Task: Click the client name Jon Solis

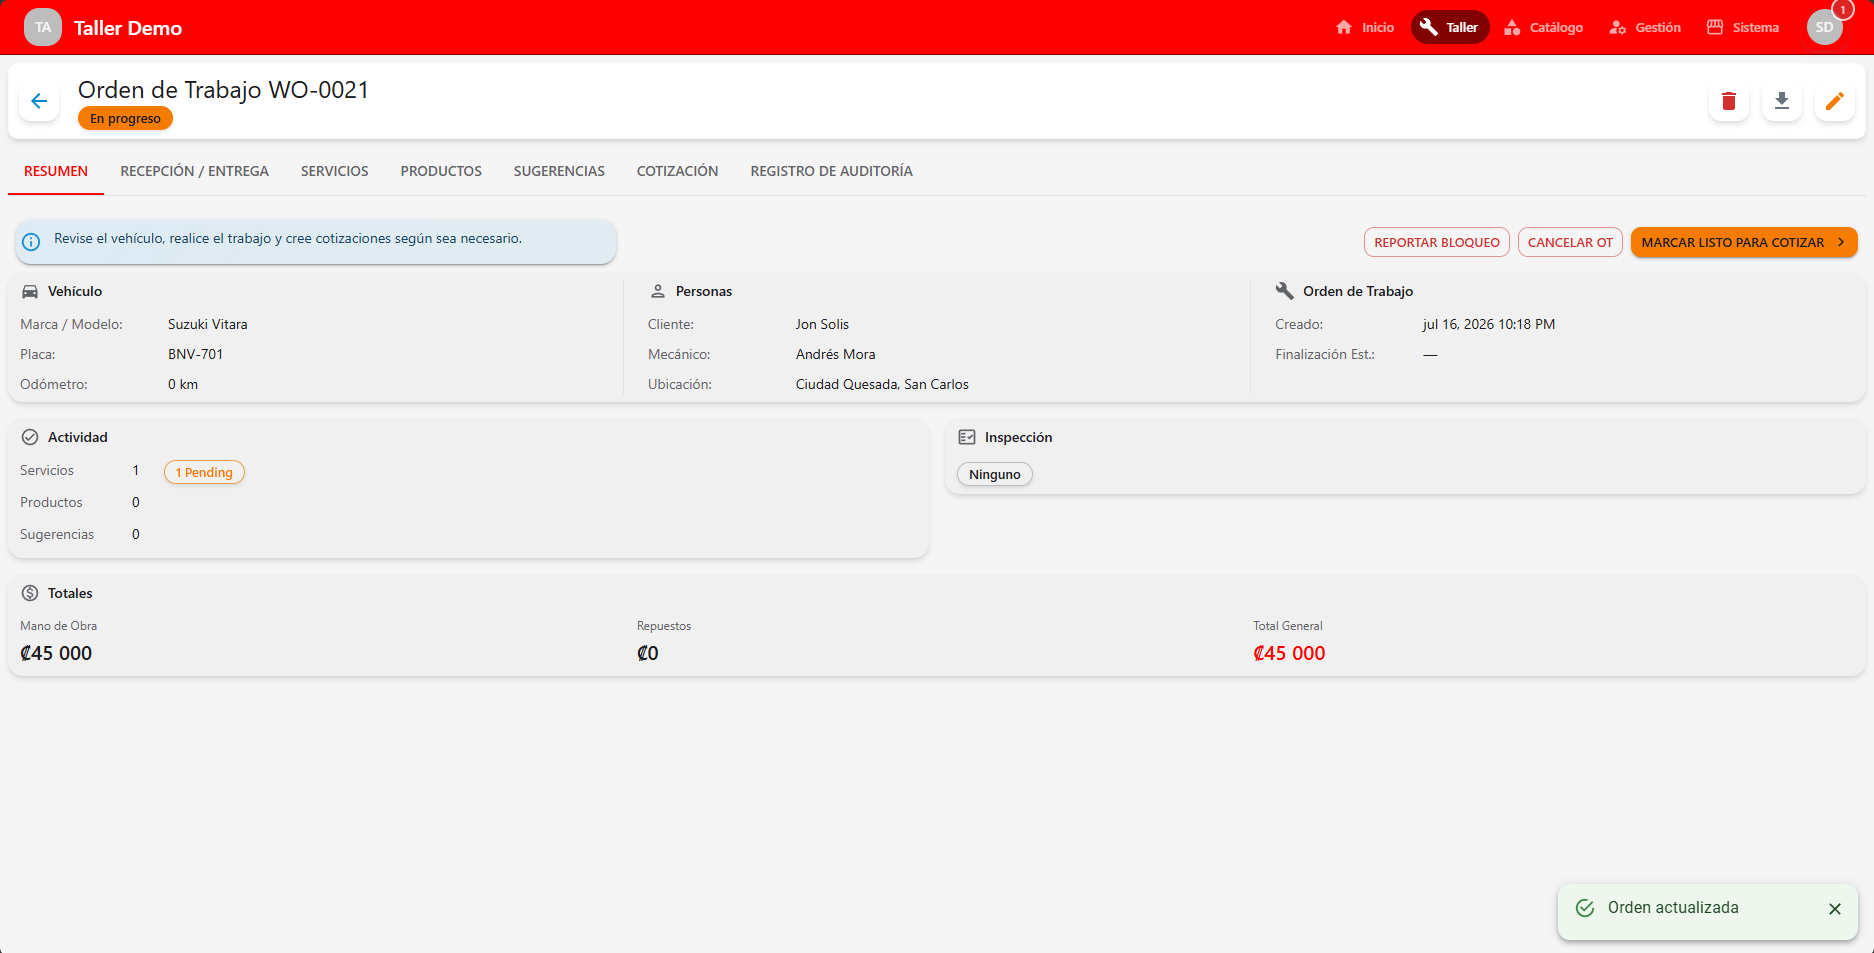Action: pyautogui.click(x=822, y=324)
